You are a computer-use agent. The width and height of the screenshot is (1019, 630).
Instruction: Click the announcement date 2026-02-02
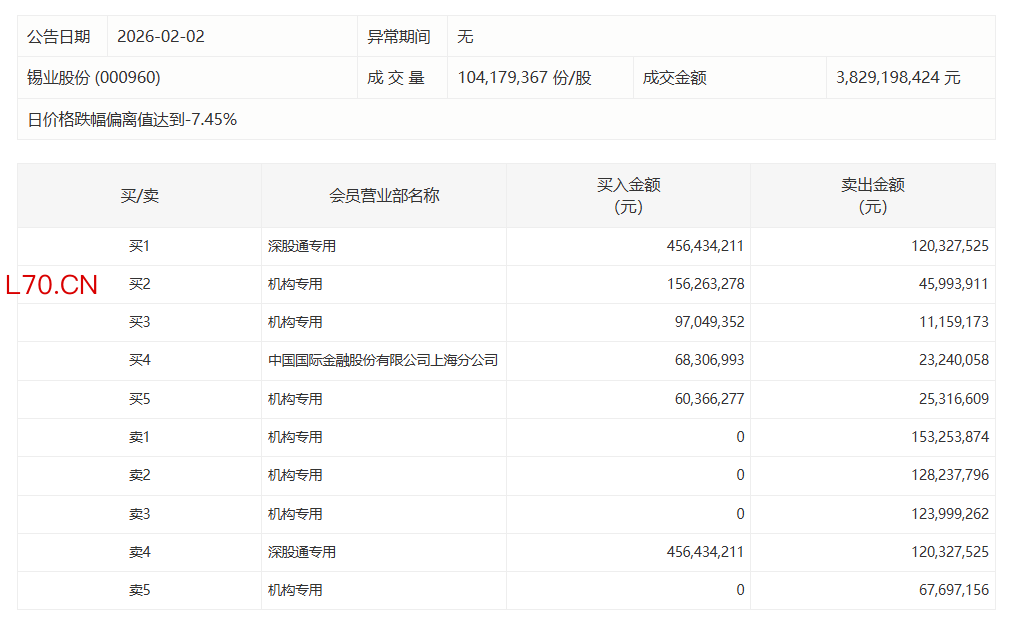pyautogui.click(x=160, y=36)
